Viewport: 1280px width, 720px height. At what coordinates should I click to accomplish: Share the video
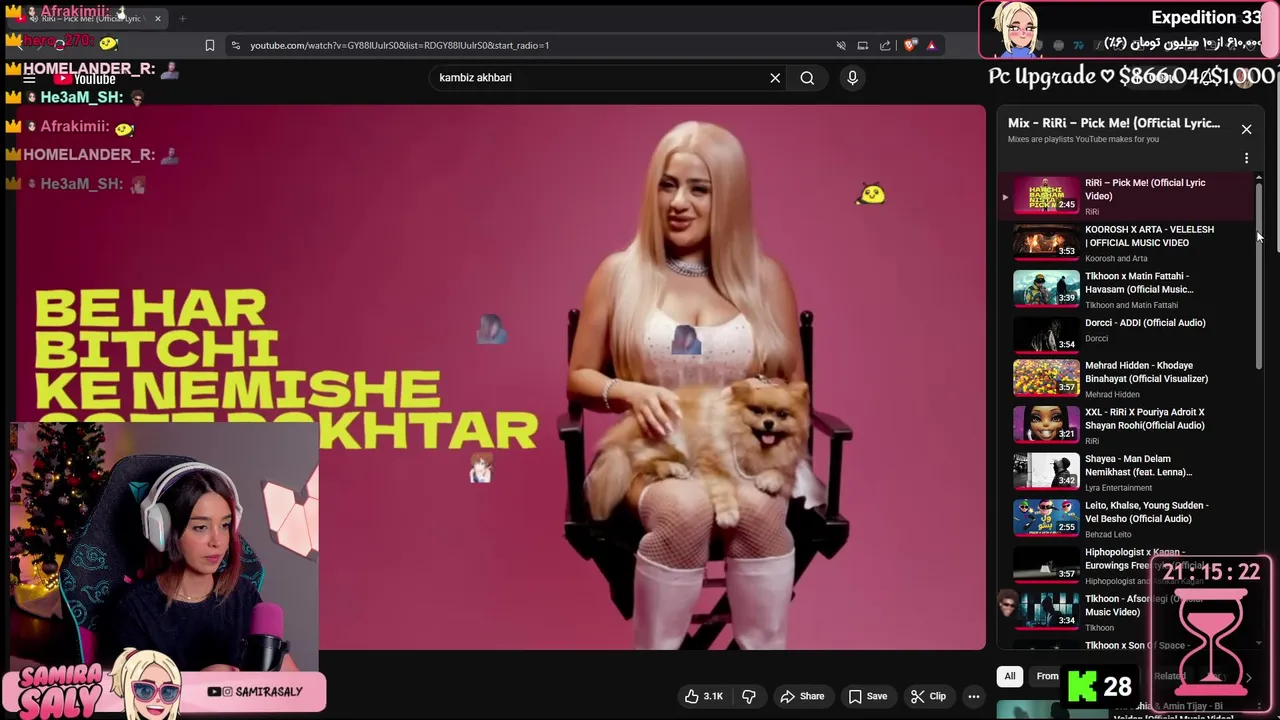click(x=802, y=696)
